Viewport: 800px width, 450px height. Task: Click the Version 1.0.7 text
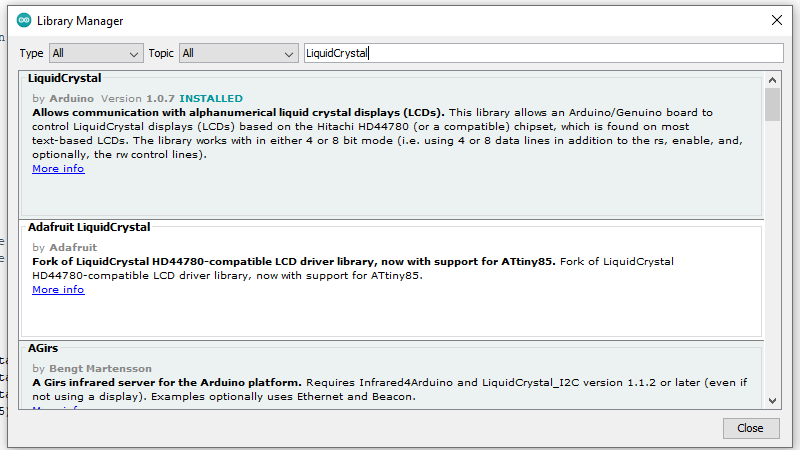(138, 98)
